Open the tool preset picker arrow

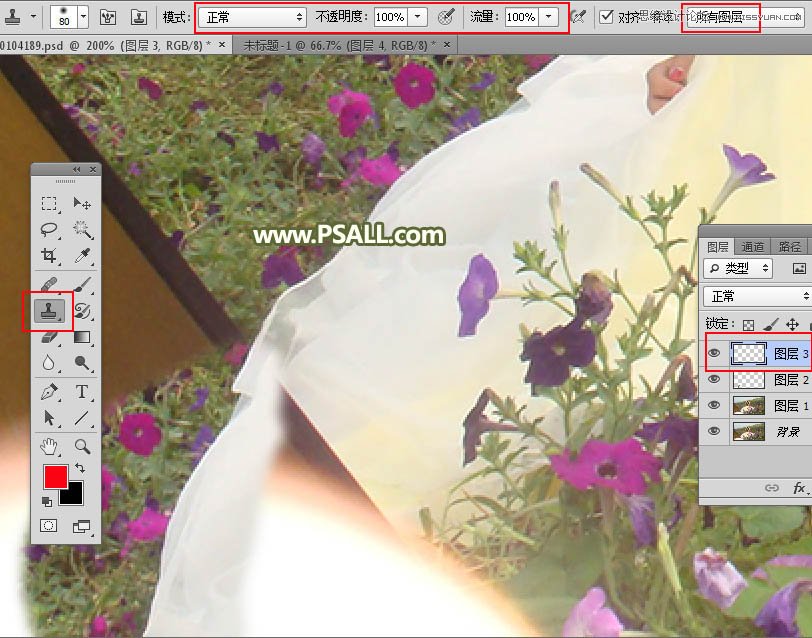(34, 17)
